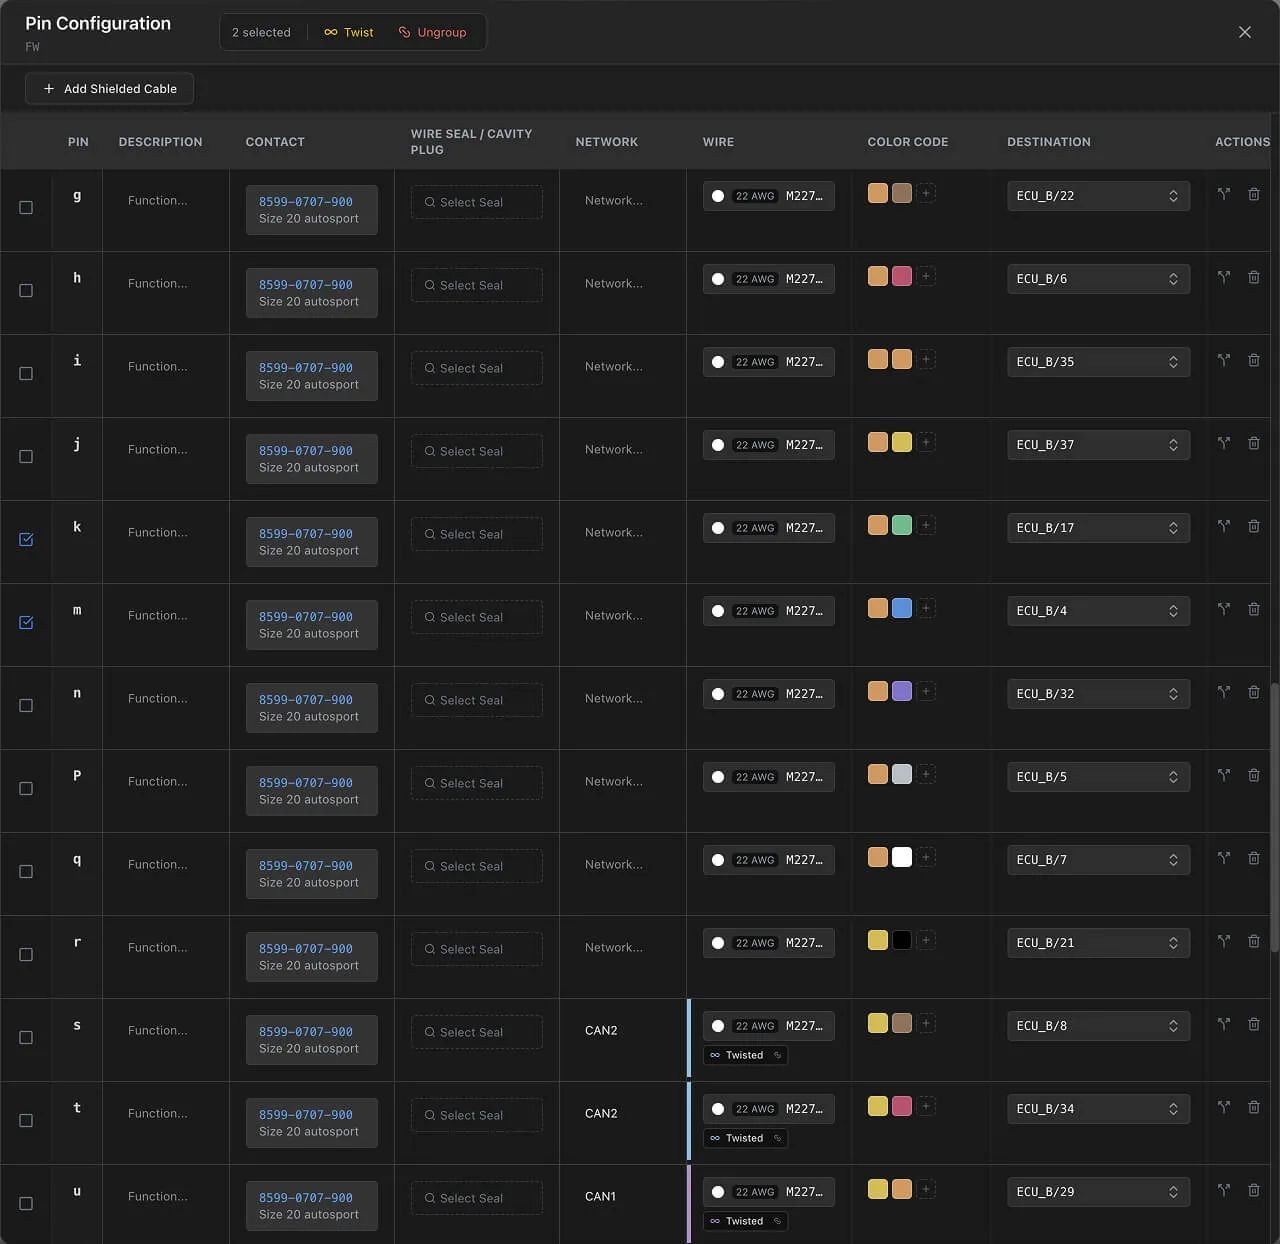Click the CAN1 network cell for pin u

pos(600,1197)
